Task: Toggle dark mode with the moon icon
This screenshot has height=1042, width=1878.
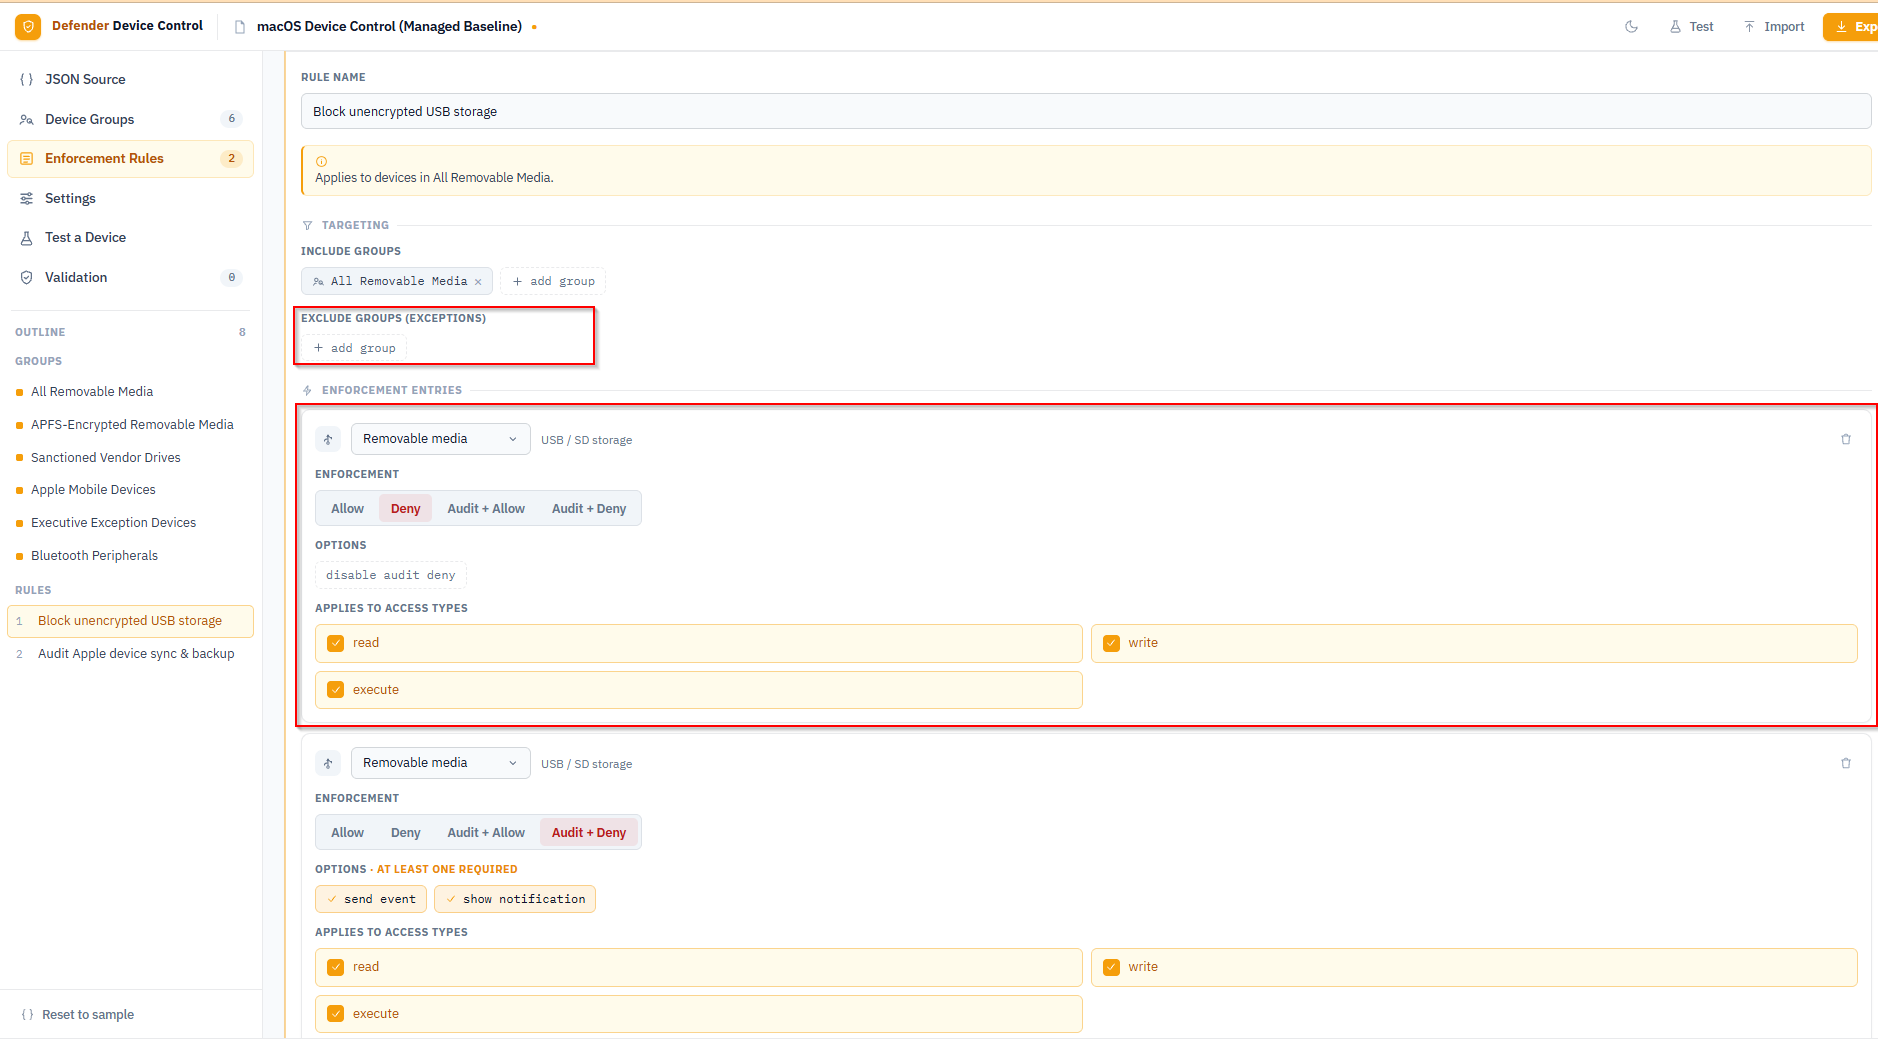Action: click(x=1631, y=27)
